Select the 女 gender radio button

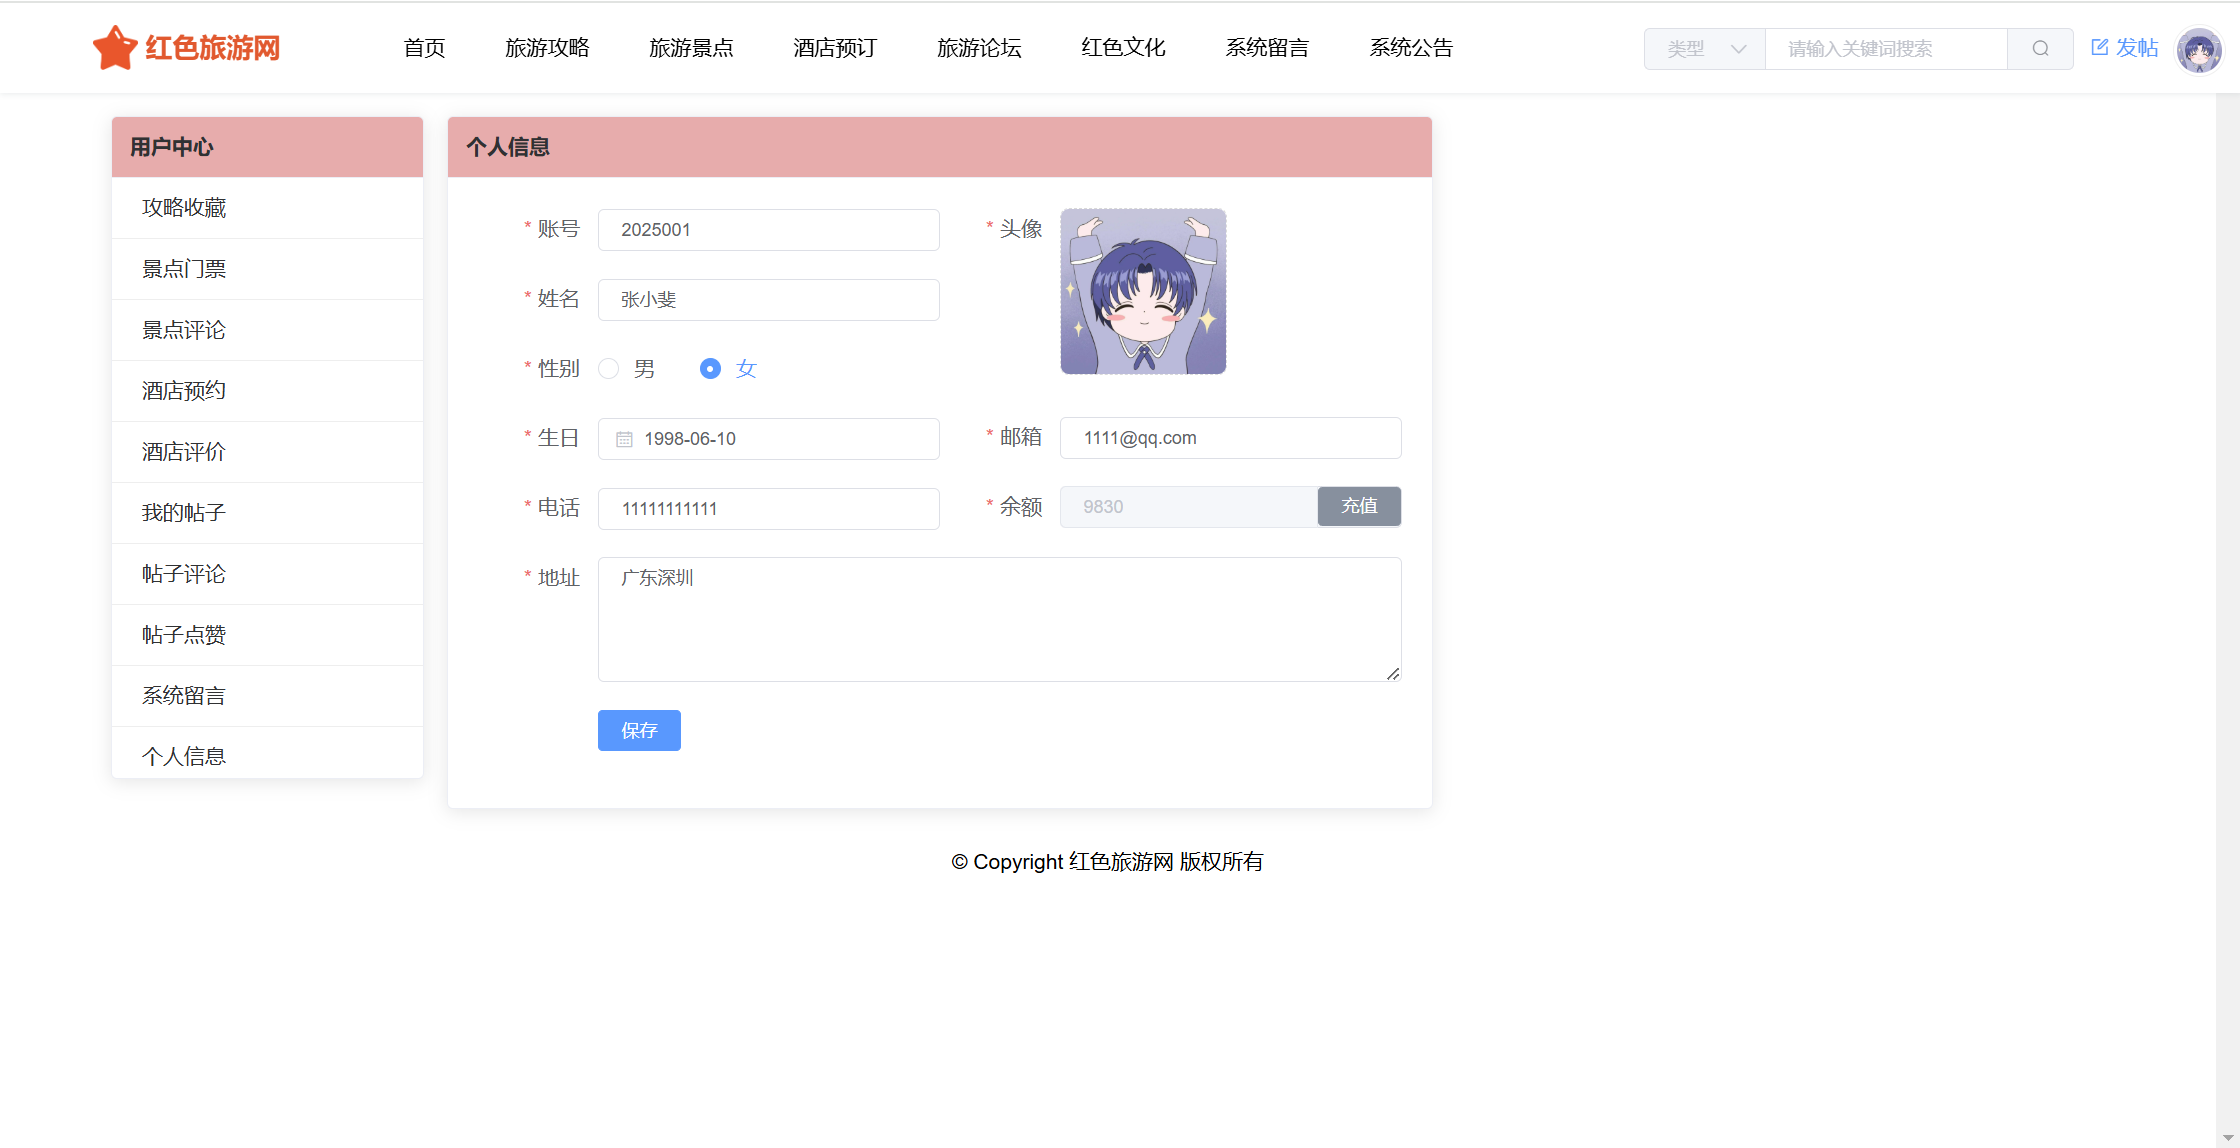pos(710,369)
